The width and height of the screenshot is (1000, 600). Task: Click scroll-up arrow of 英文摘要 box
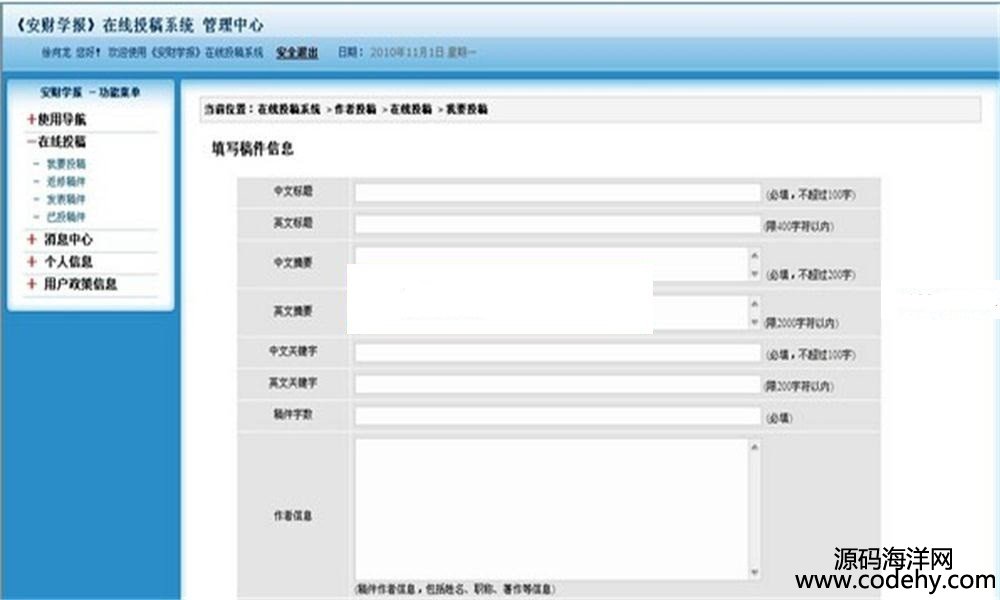coord(754,304)
